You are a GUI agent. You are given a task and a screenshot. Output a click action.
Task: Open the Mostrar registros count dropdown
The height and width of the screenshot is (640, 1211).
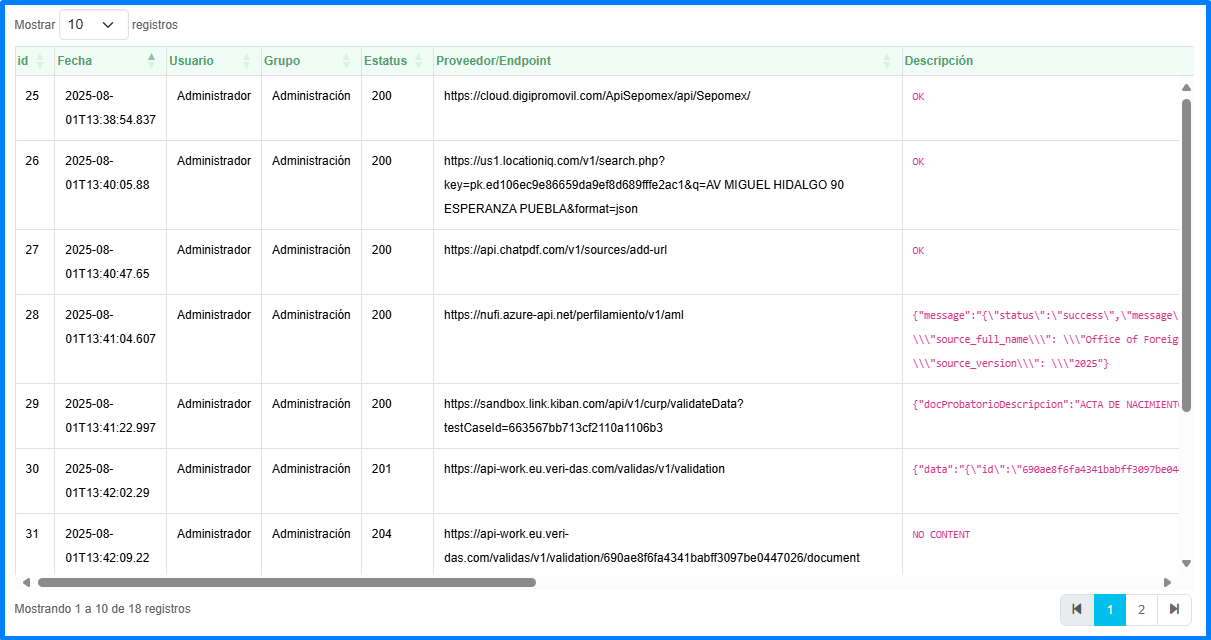(94, 24)
